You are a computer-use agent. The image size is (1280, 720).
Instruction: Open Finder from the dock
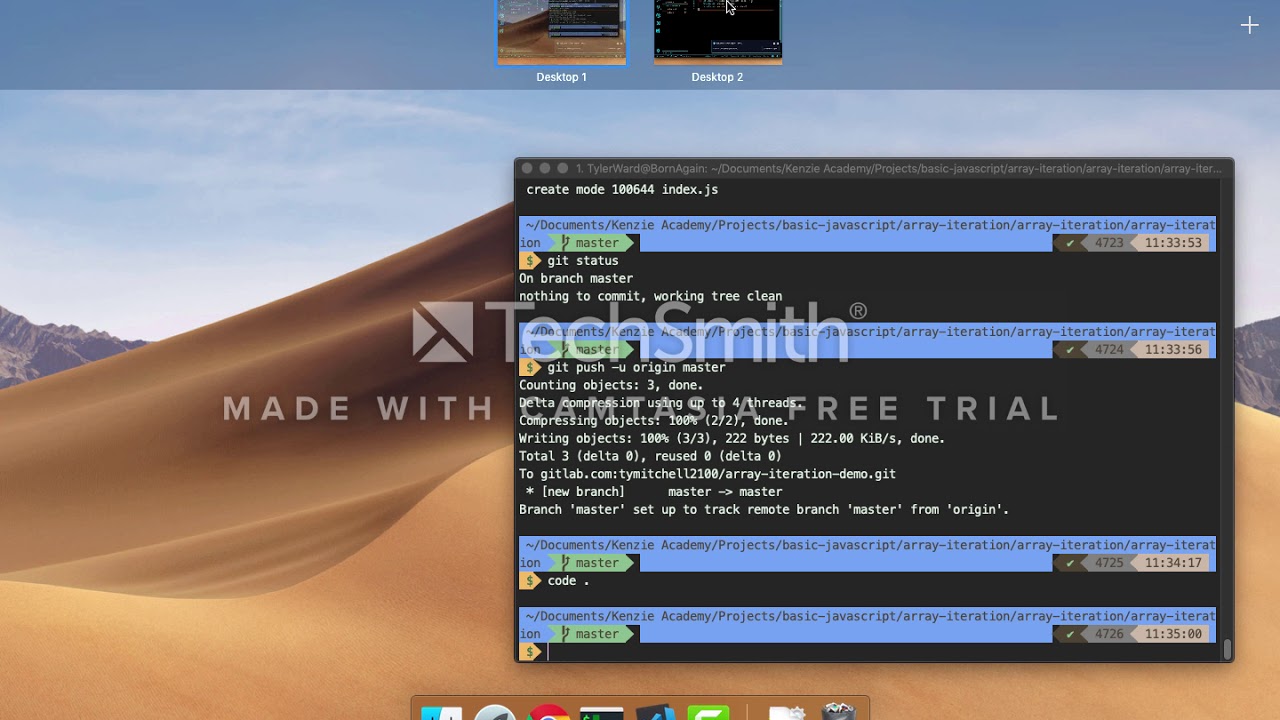click(442, 713)
